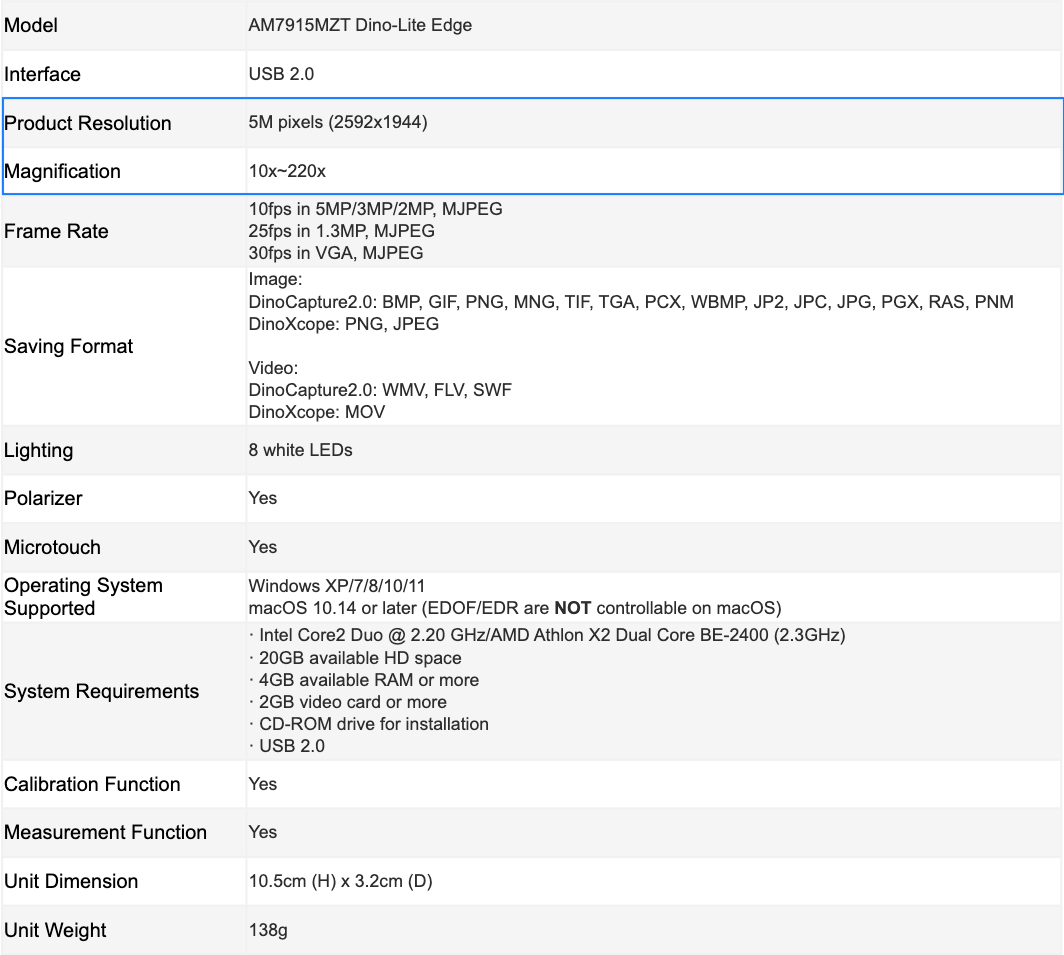Select the '10x~220x' magnification value
The image size is (1064, 955).
tap(287, 171)
